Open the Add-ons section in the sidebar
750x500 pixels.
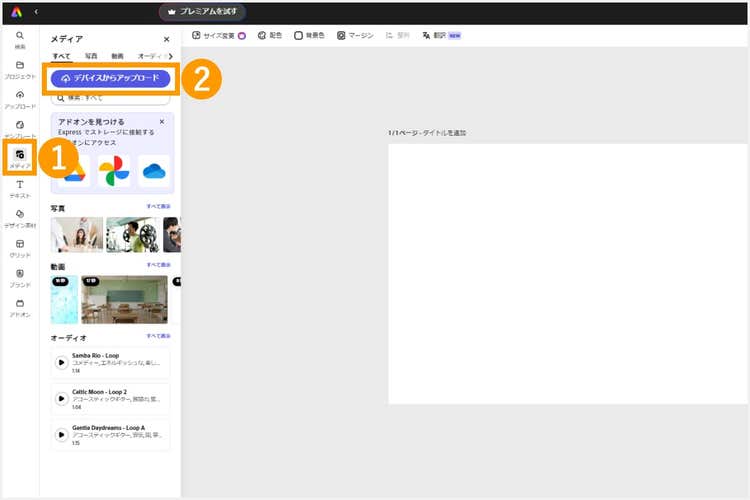coord(20,308)
